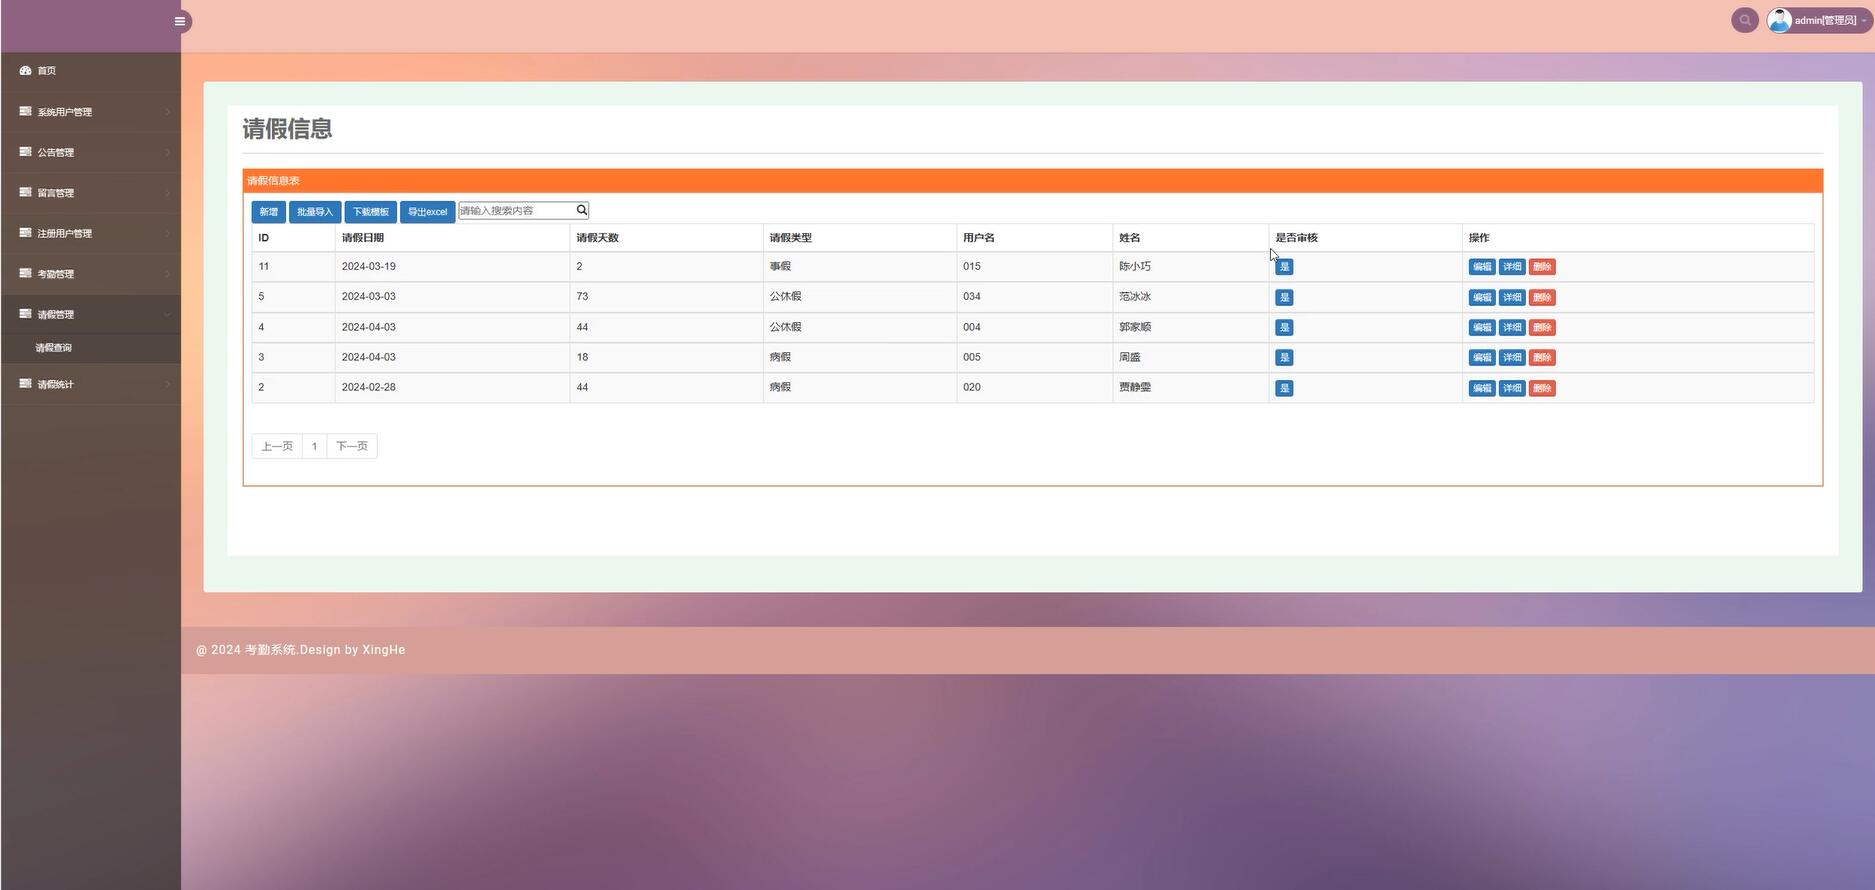Viewport: 1875px width, 890px height.
Task: Click the 请假信息表 panel header
Action: [x=1033, y=181]
